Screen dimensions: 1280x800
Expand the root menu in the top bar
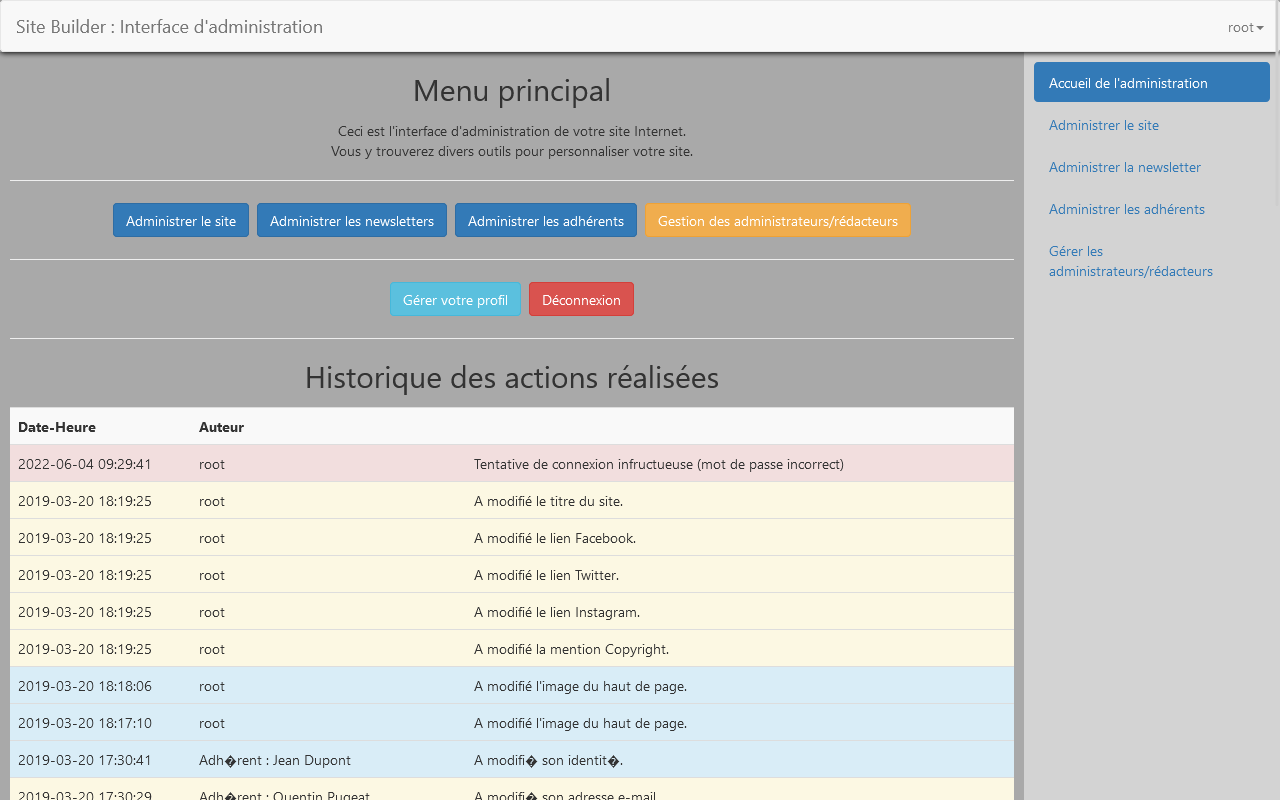pyautogui.click(x=1245, y=27)
